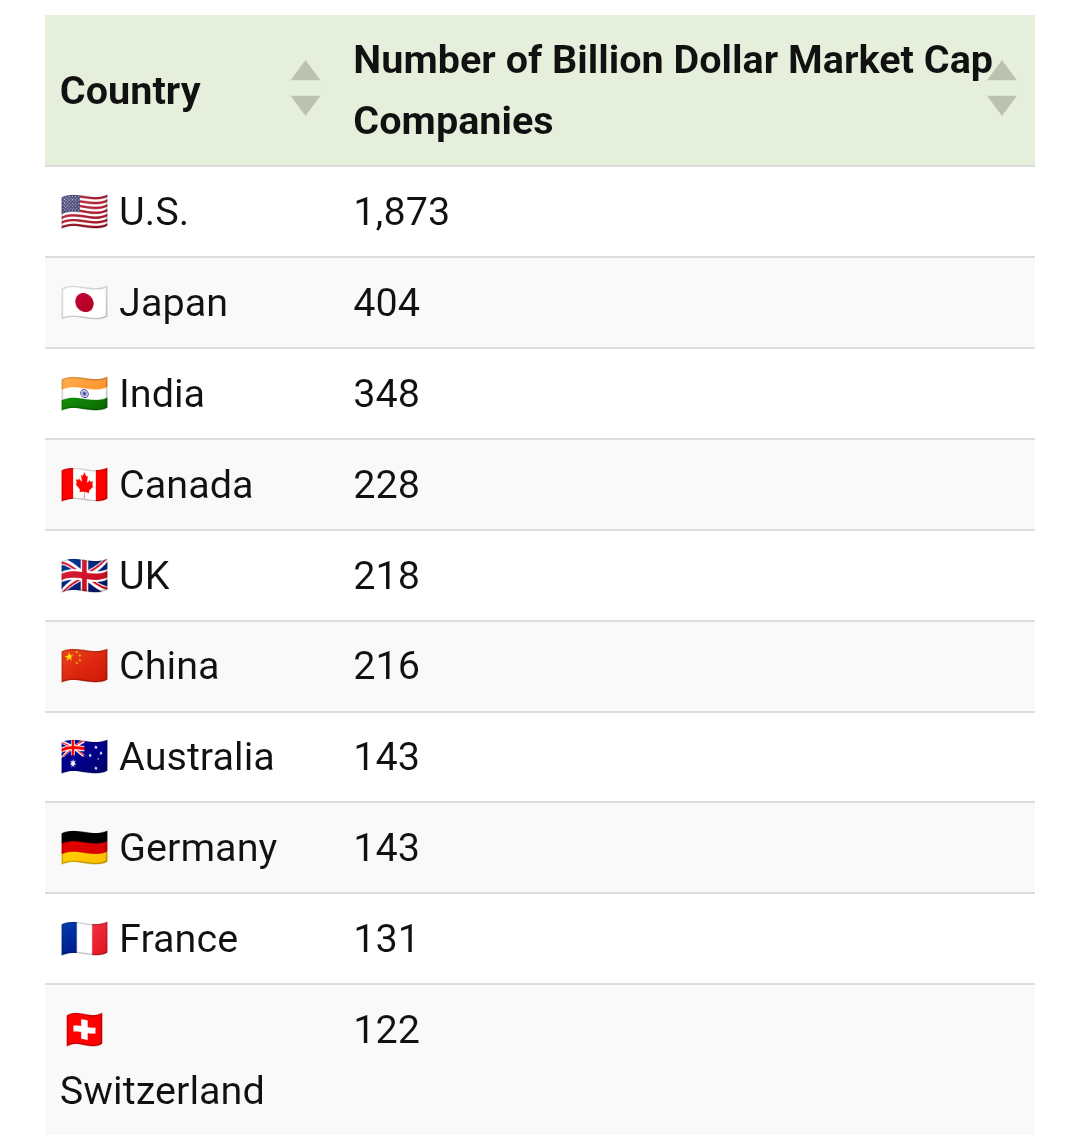This screenshot has width=1080, height=1136.
Task: Click the UK flag icon
Action: pyautogui.click(x=85, y=576)
